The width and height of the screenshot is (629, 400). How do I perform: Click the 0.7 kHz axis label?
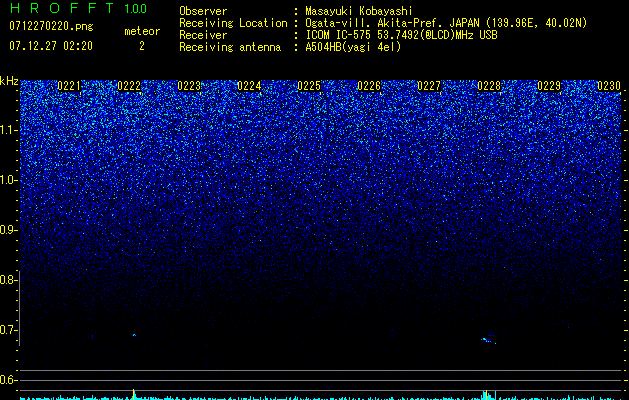(x=7, y=330)
